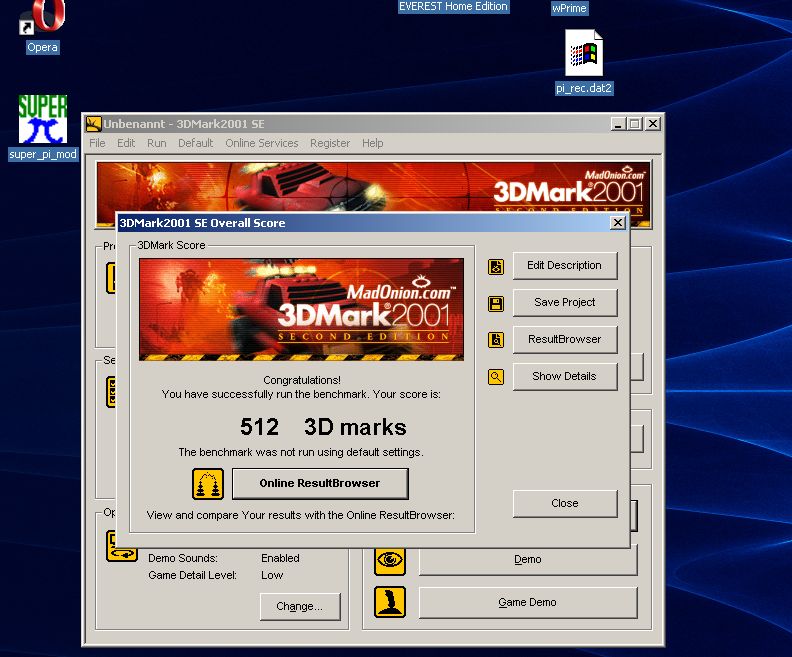
Task: Select the wPrime desktop shortcut label
Action: click(569, 8)
